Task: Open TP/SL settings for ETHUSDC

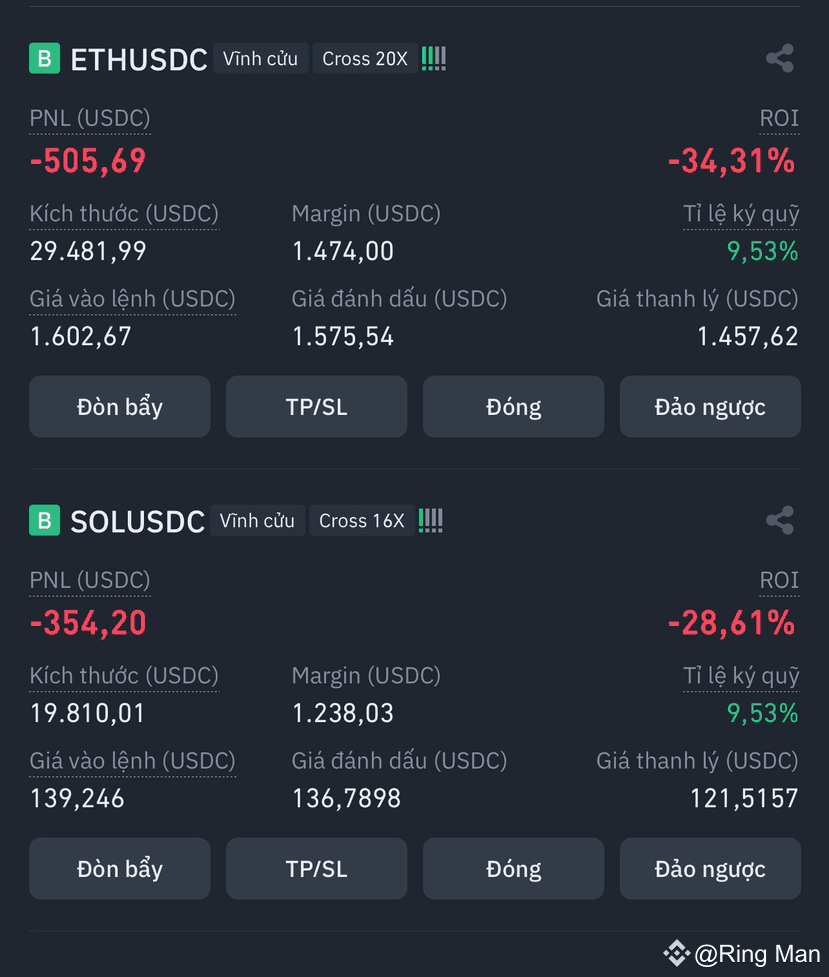Action: [x=317, y=407]
